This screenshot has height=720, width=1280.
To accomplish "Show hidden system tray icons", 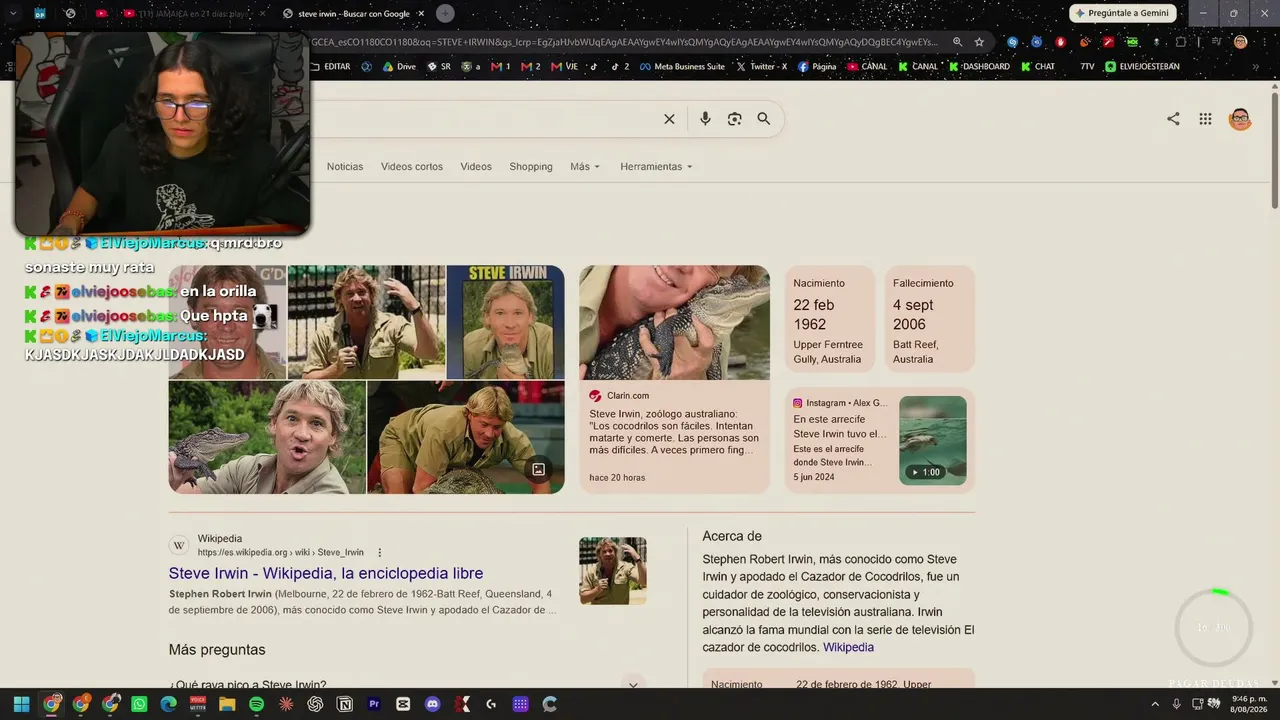I will [1155, 704].
